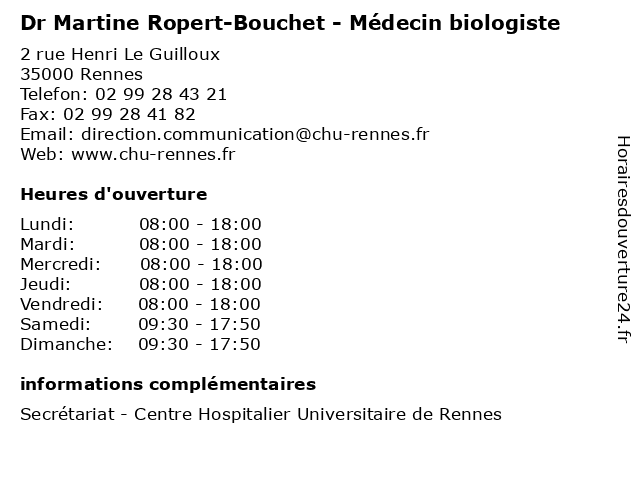Select the Samedi opening hours row
This screenshot has width=640, height=480.
140,324
